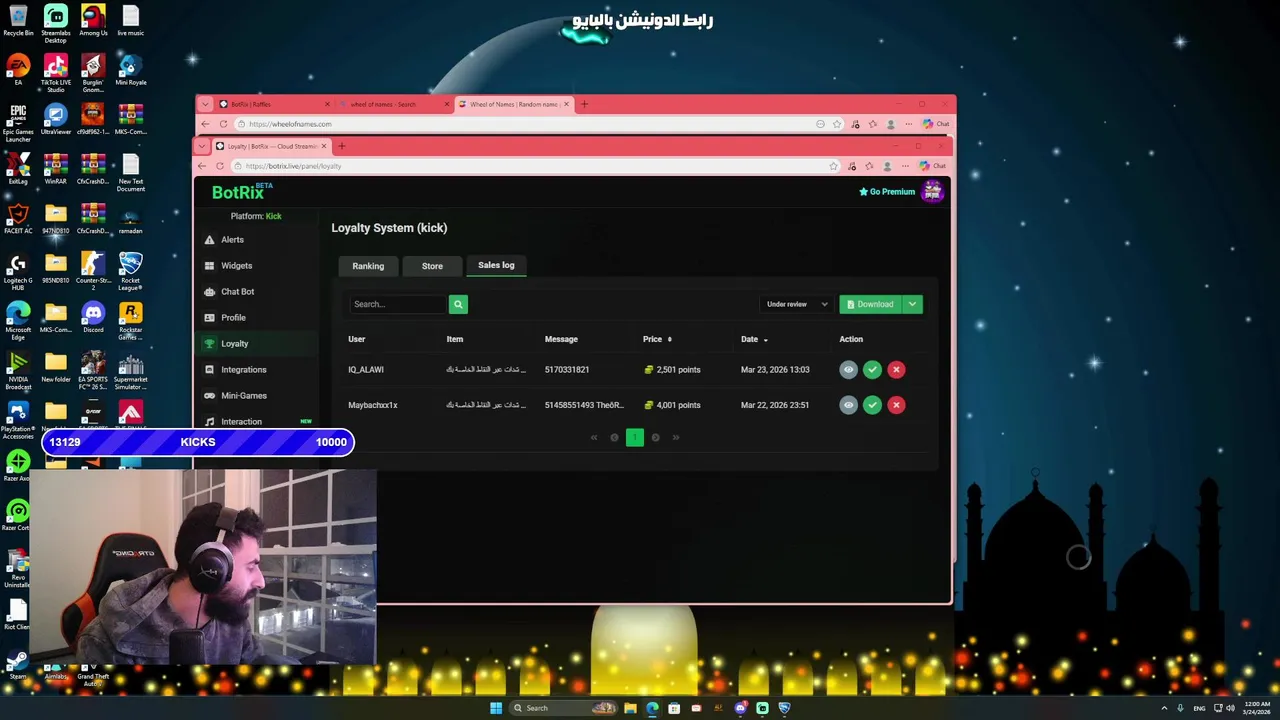Open Interaction in BotRix sidebar
The height and width of the screenshot is (720, 1280).
(x=241, y=422)
